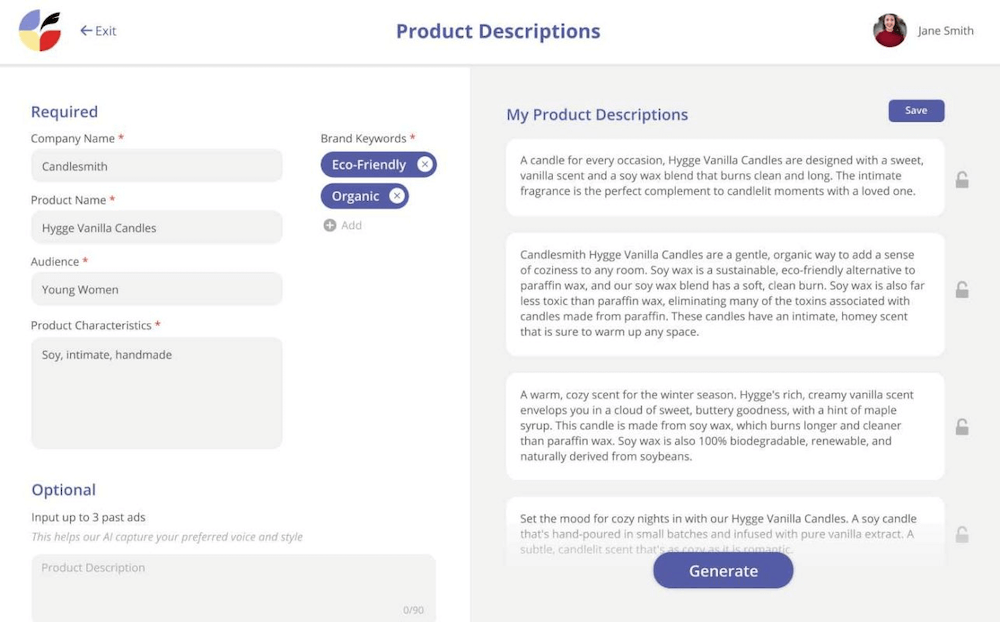Viewport: 1000px width, 622px height.
Task: Toggle lock on the Candlesmith organic description
Action: [x=961, y=290]
